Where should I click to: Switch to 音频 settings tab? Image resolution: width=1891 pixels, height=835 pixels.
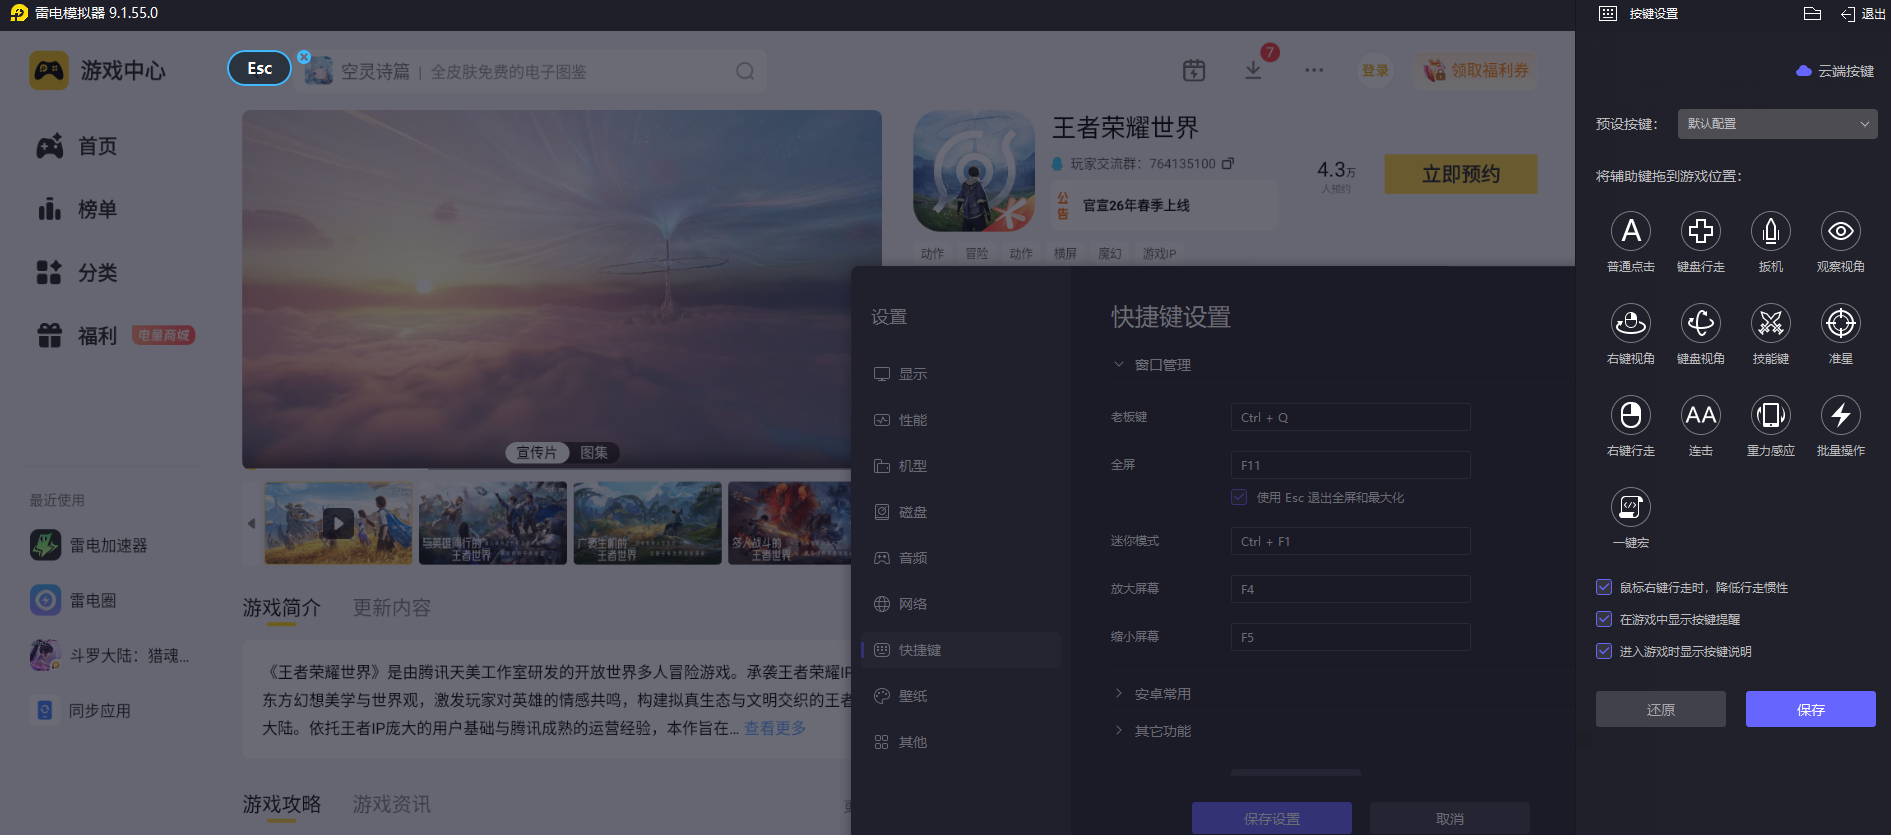(x=961, y=558)
